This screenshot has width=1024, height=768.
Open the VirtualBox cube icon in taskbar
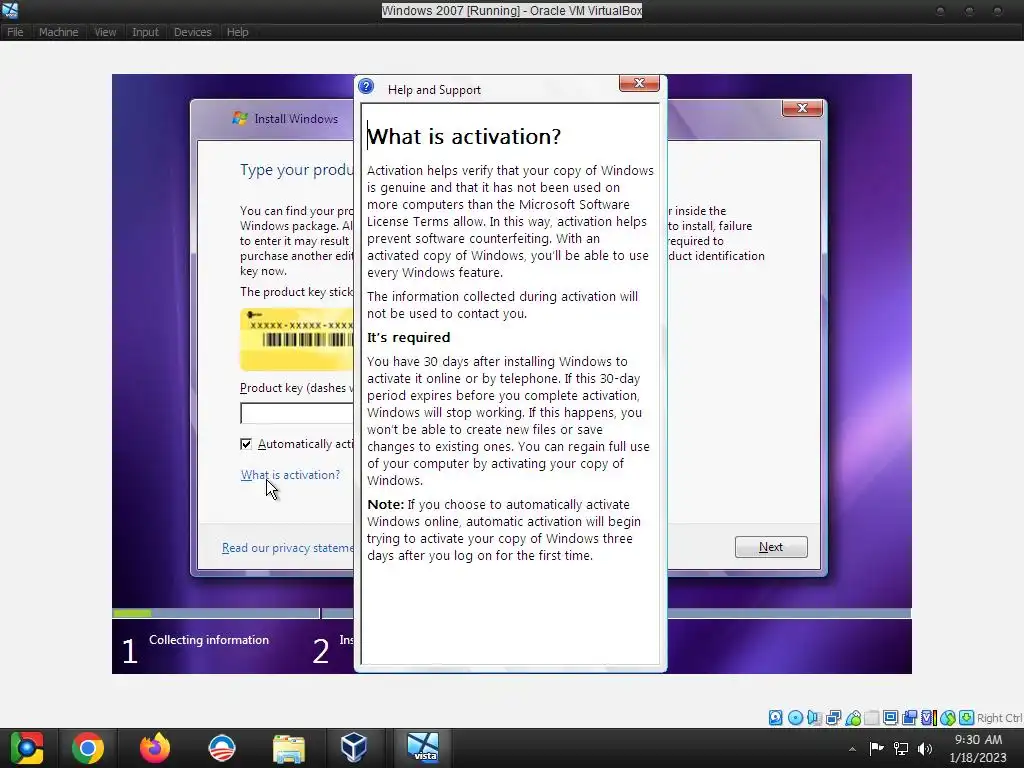pyautogui.click(x=354, y=748)
